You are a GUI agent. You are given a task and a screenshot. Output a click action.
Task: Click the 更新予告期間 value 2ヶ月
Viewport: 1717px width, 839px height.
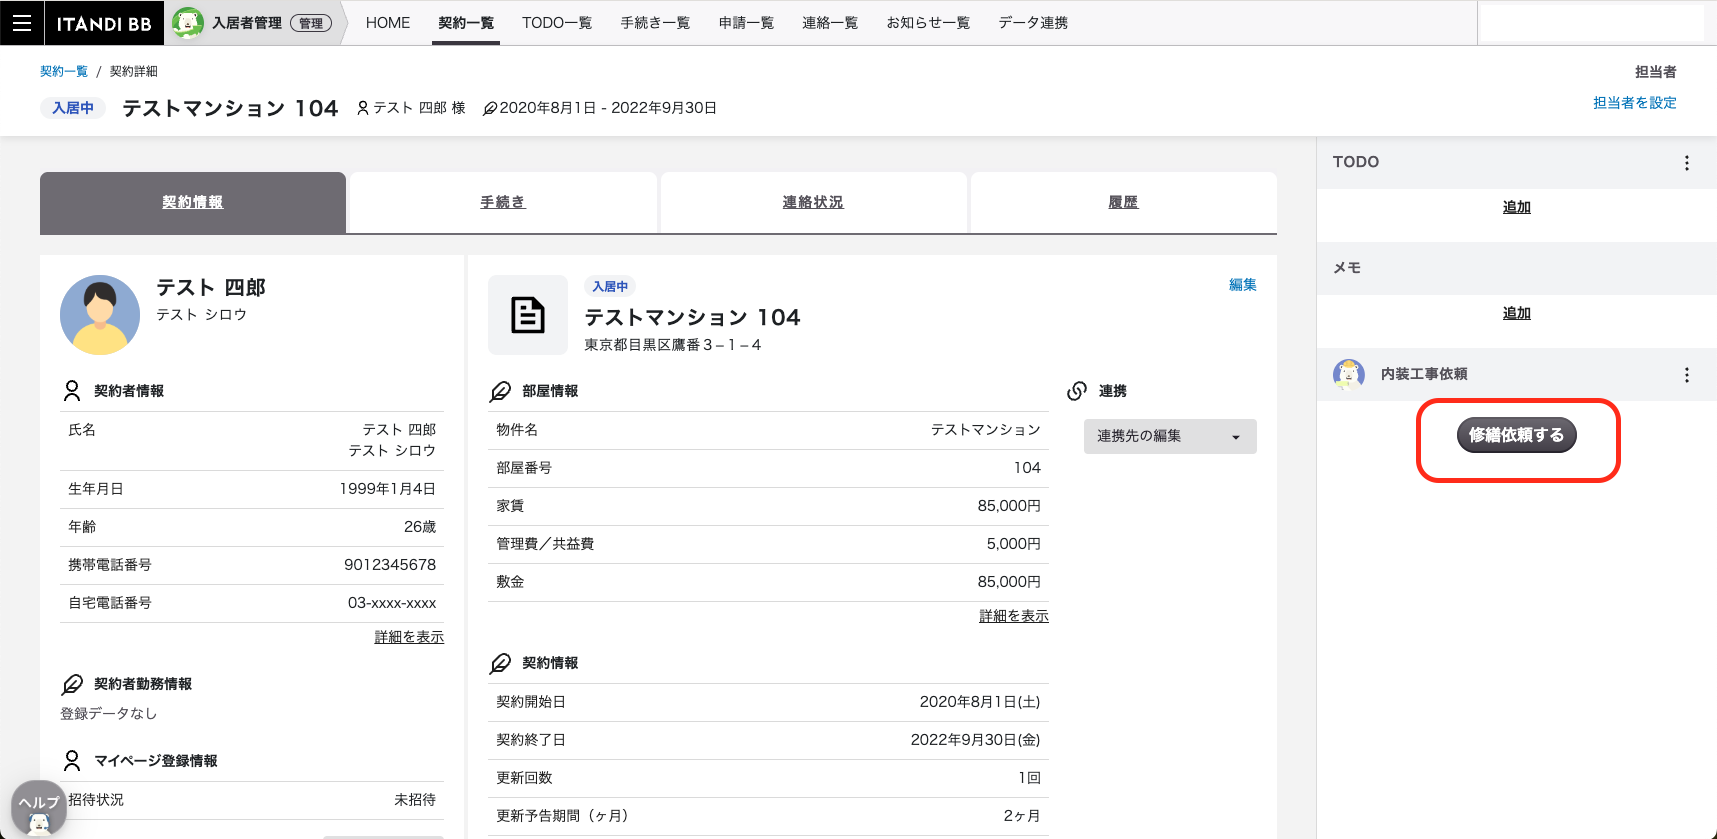tap(1022, 816)
